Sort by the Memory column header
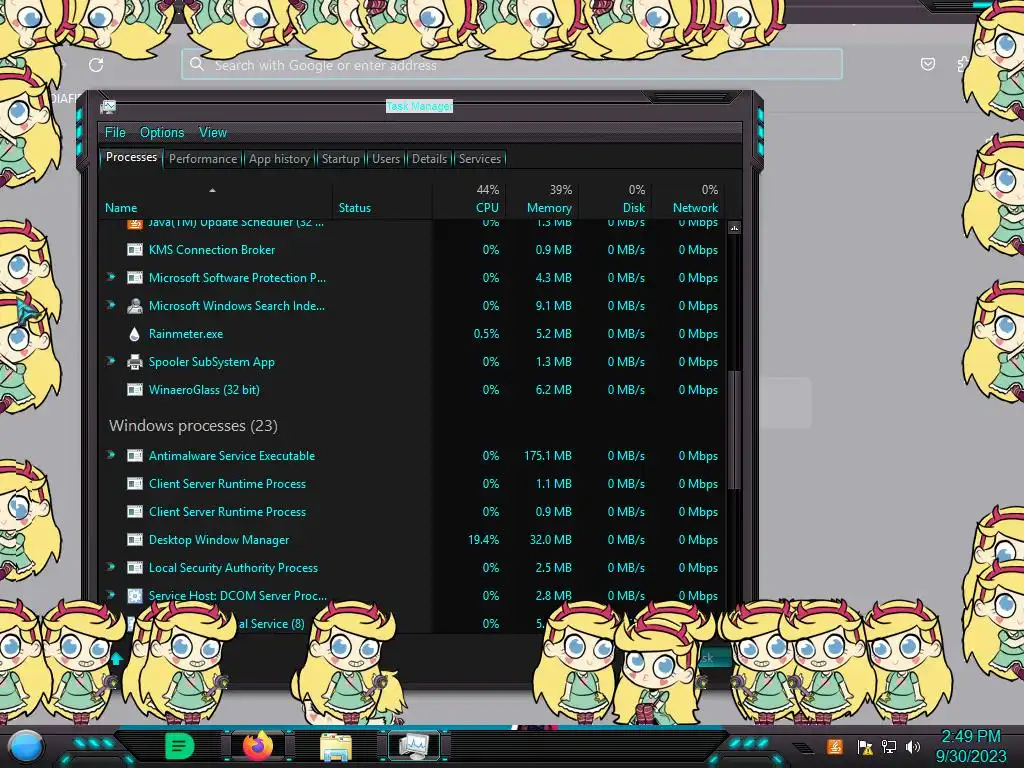The width and height of the screenshot is (1024, 768). tap(549, 208)
